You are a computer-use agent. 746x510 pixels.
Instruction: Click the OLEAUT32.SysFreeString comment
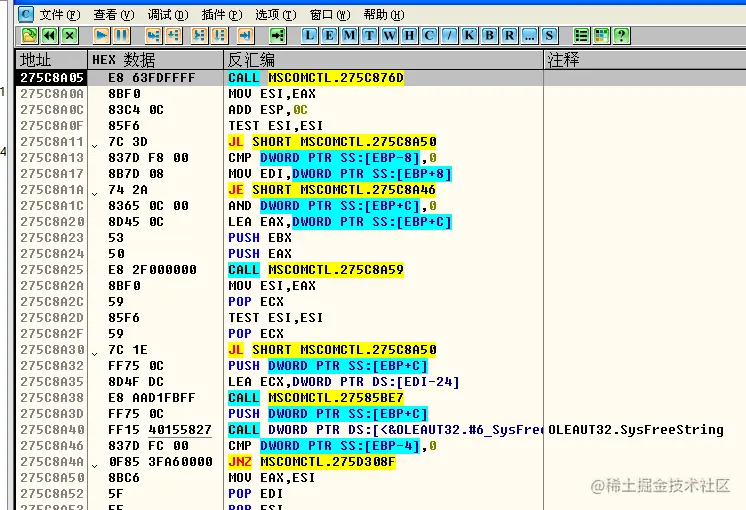pos(636,430)
